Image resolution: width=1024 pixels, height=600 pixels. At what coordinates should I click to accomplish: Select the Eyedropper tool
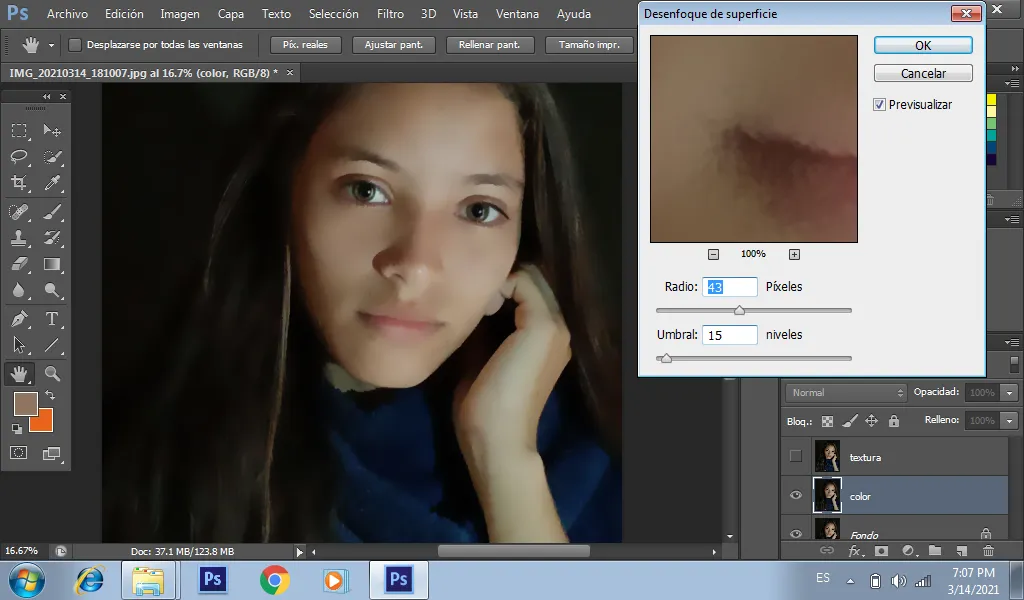pos(52,183)
